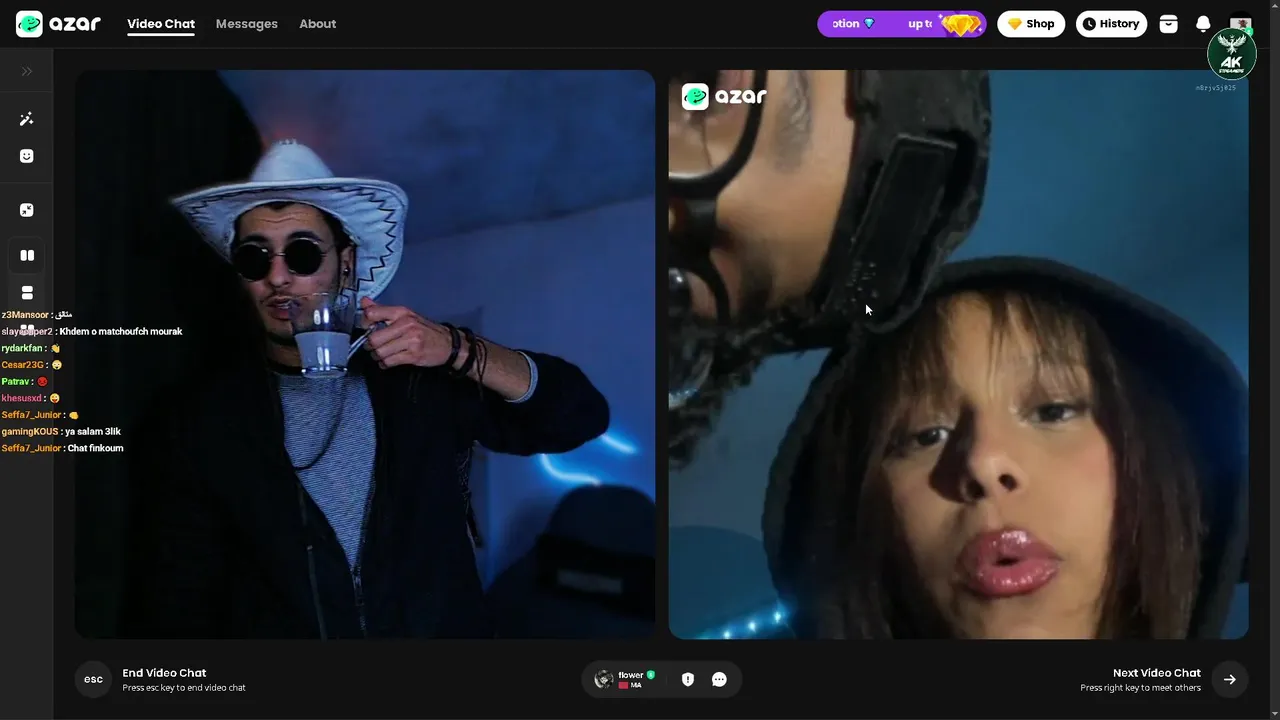Screen dimensions: 1280x720
Task: Click the Next Video Chat arrow button
Action: tap(1229, 680)
